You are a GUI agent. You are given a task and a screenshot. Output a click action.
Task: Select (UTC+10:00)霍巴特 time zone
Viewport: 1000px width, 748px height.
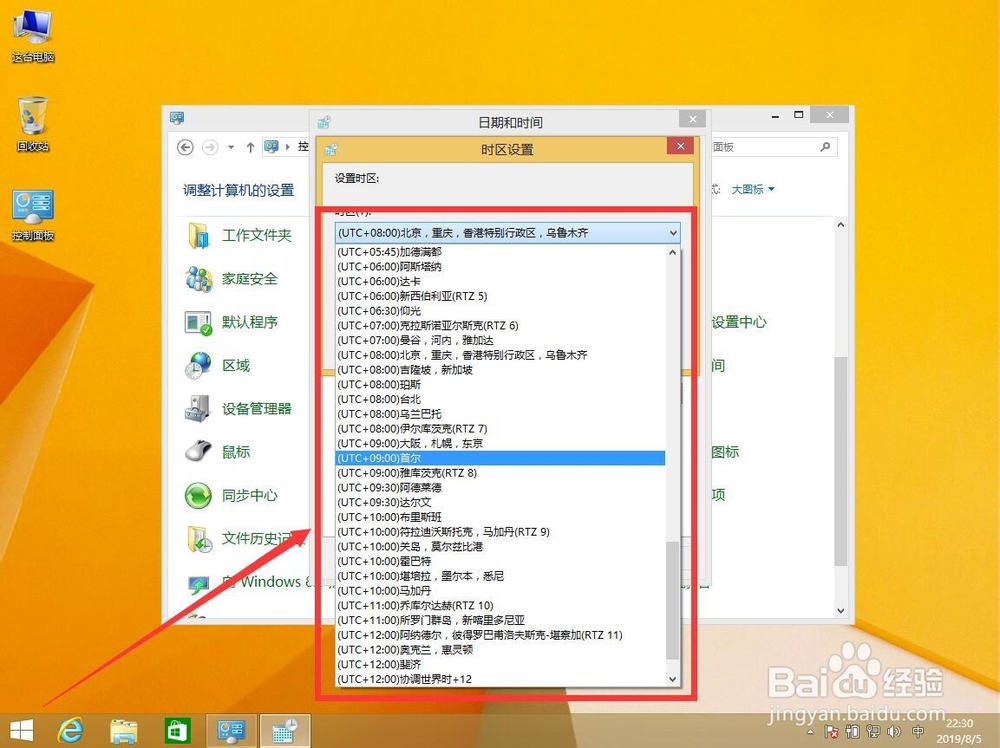[500, 561]
